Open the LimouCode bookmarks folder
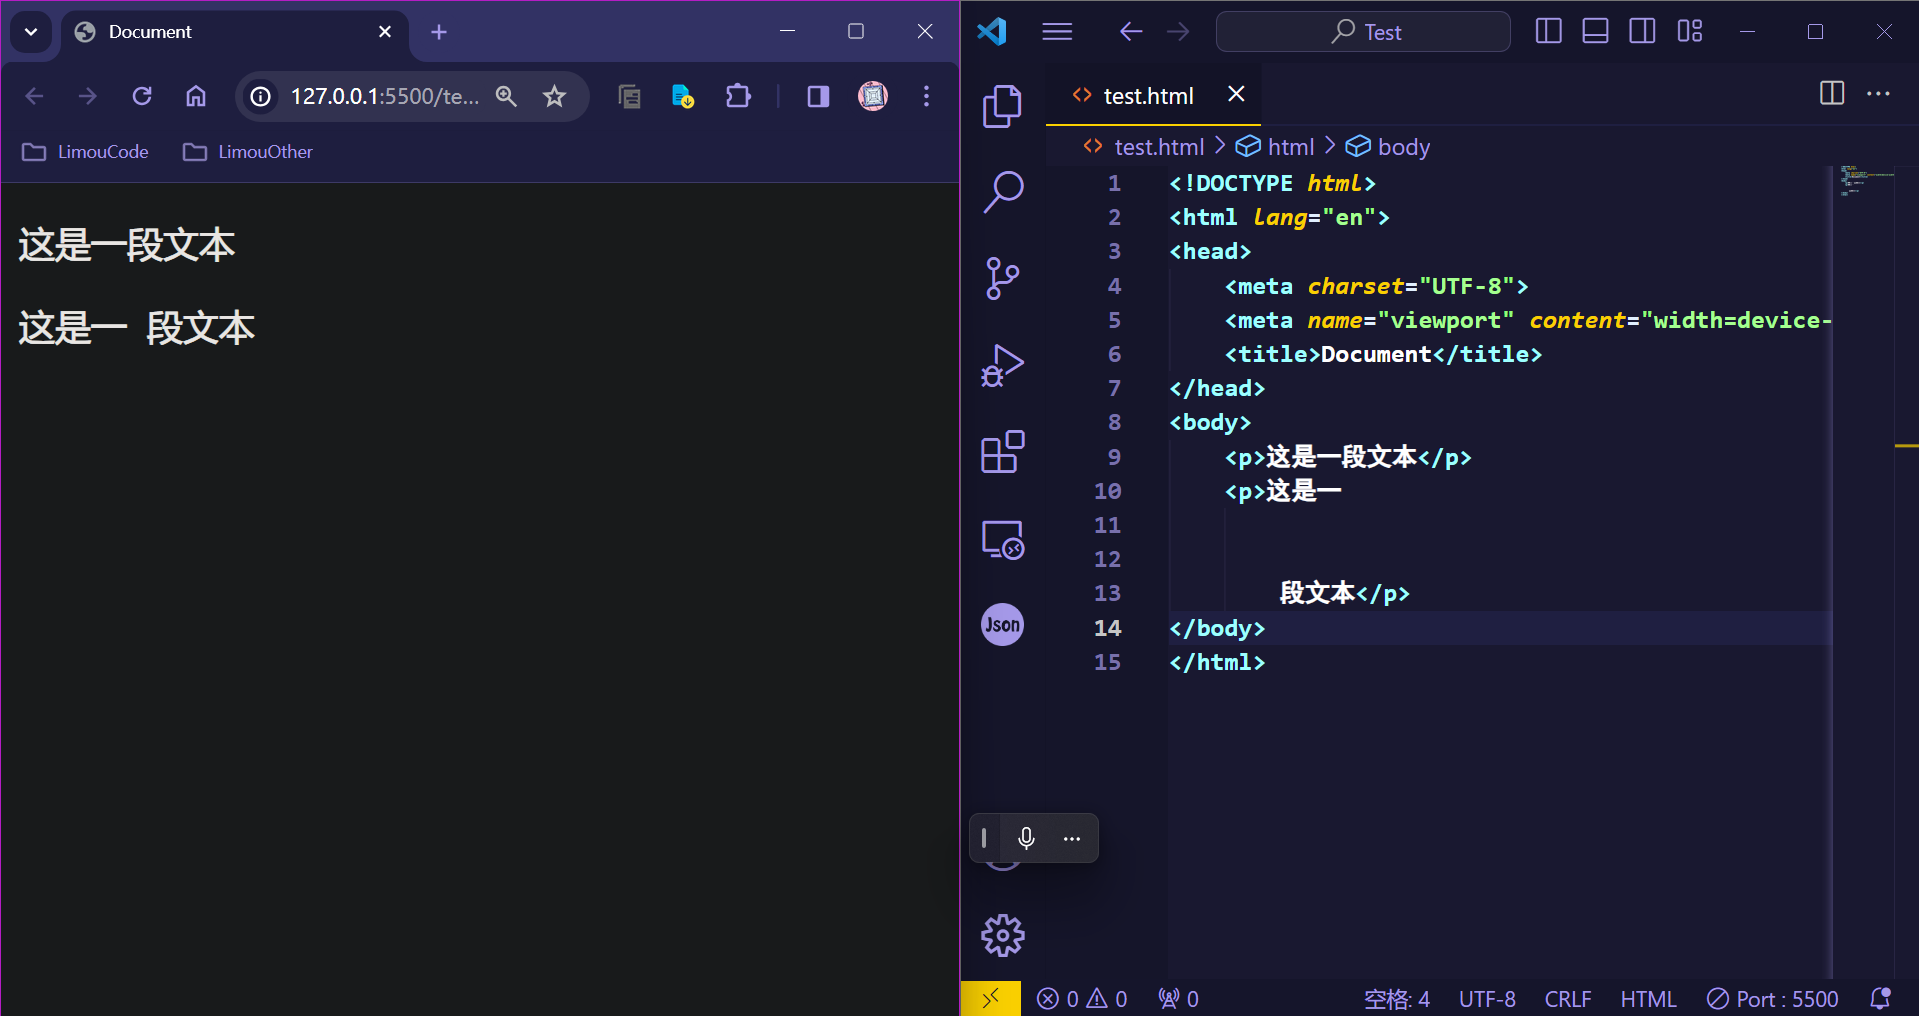Screen dimensions: 1919x1016 tap(86, 152)
